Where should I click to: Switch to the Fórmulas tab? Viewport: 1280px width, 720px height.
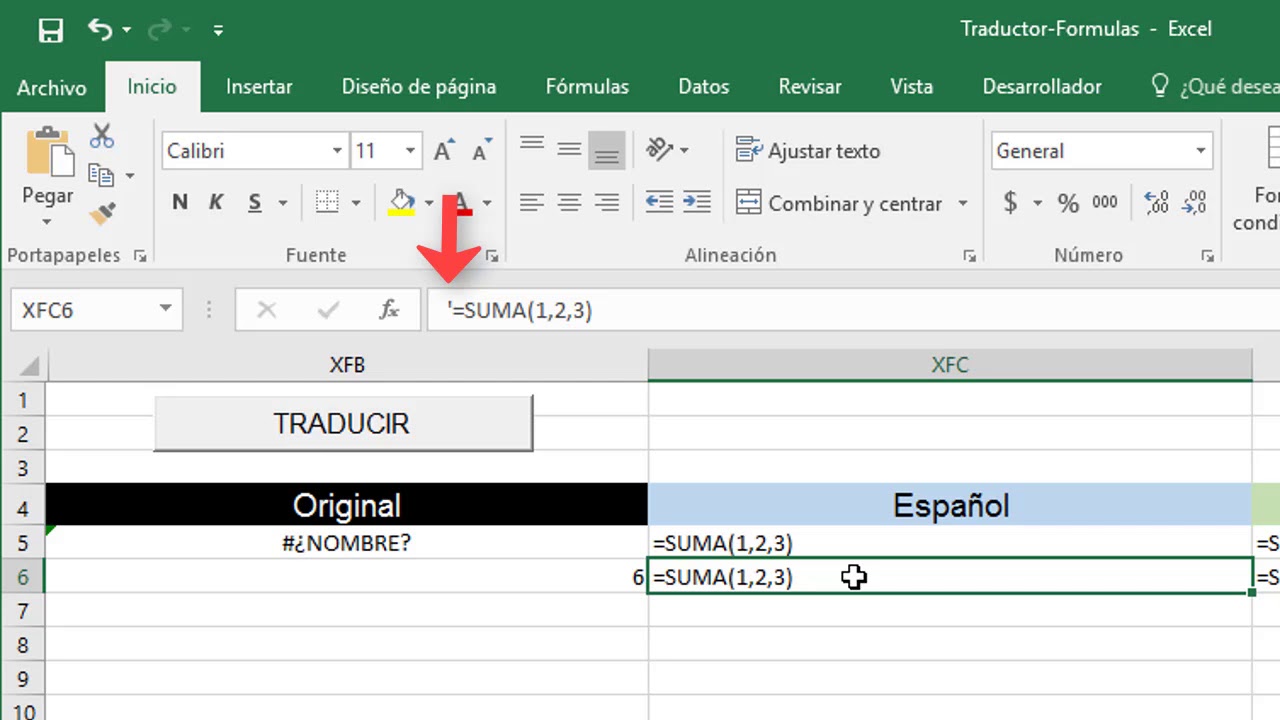pos(587,87)
